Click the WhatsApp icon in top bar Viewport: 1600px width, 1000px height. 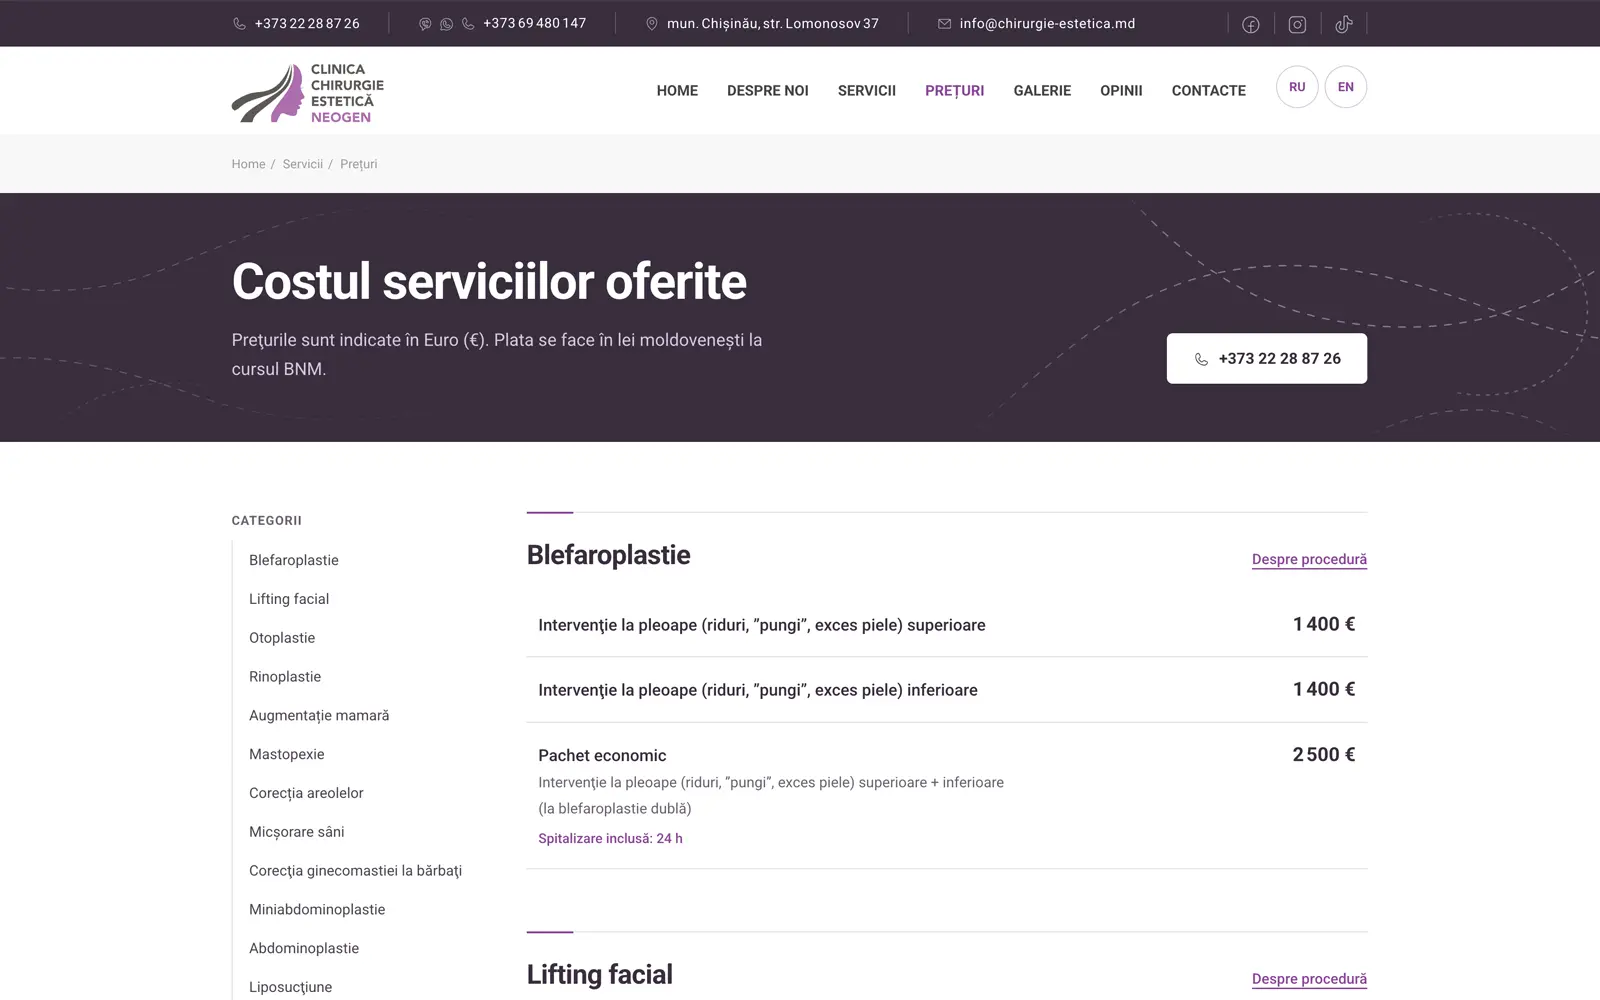point(446,24)
